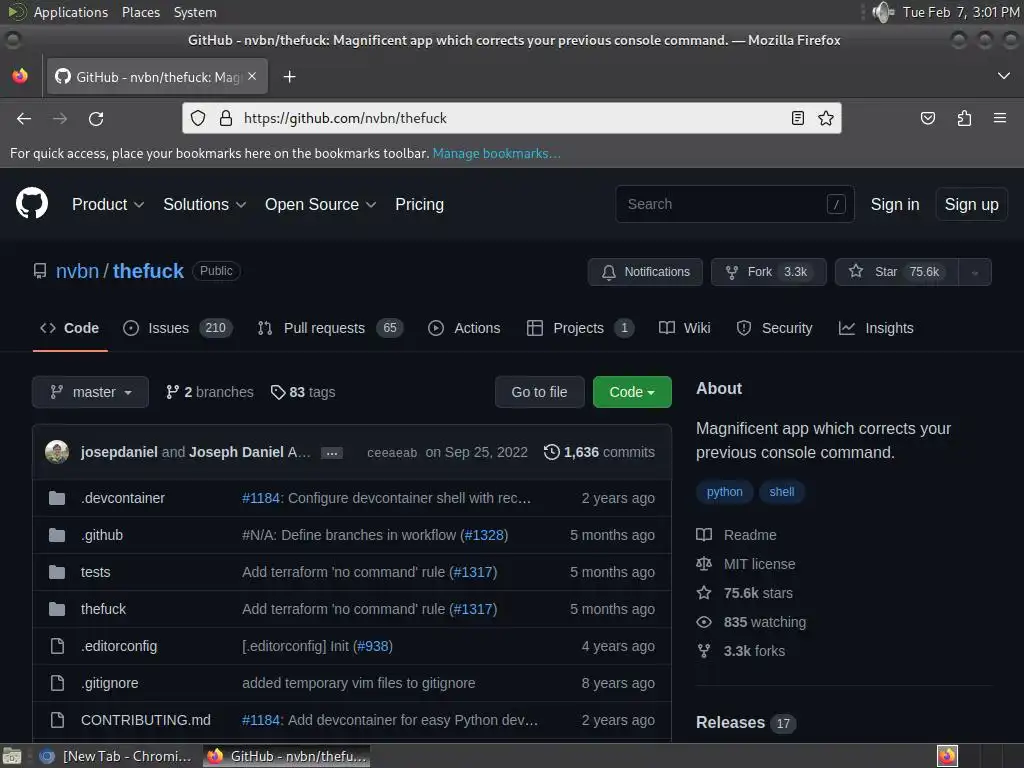Click the eye icon beside 835 watching
This screenshot has width=1024, height=768.
[x=704, y=622]
